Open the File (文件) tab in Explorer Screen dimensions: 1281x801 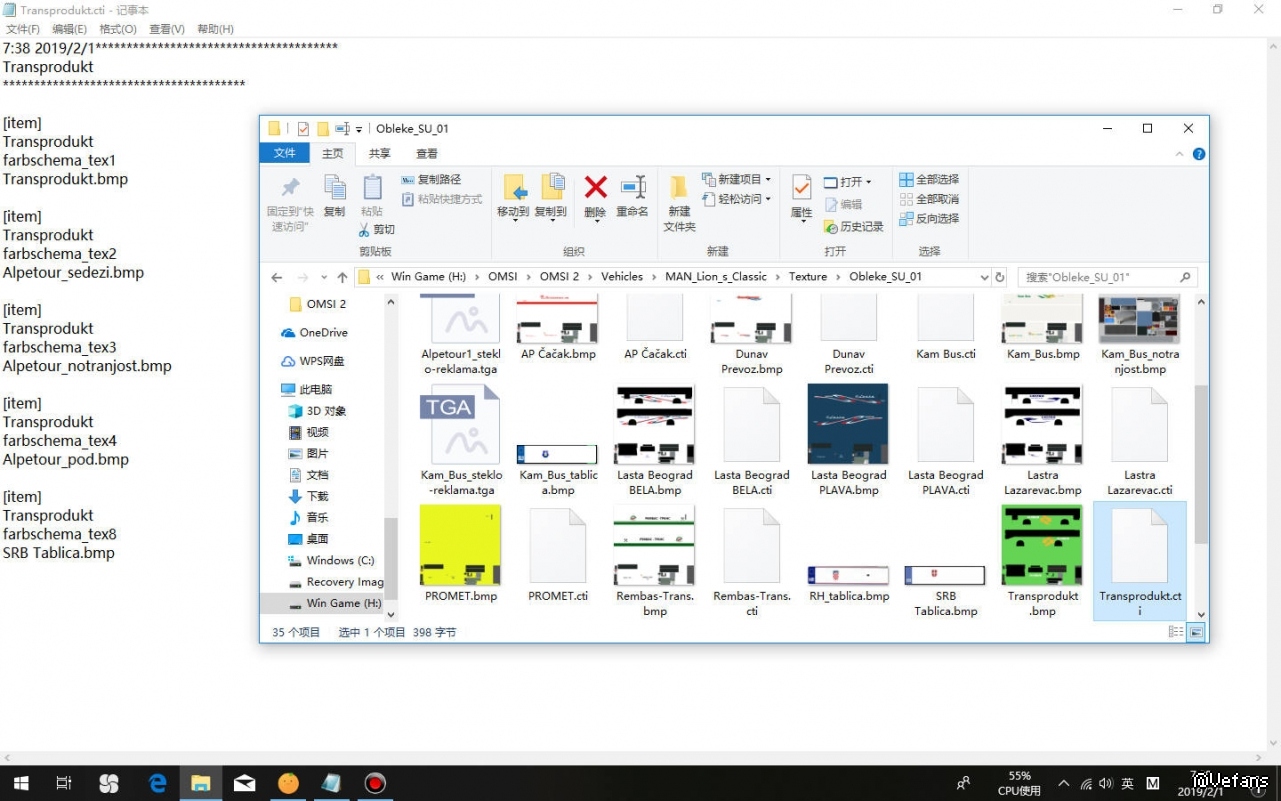tap(285, 153)
